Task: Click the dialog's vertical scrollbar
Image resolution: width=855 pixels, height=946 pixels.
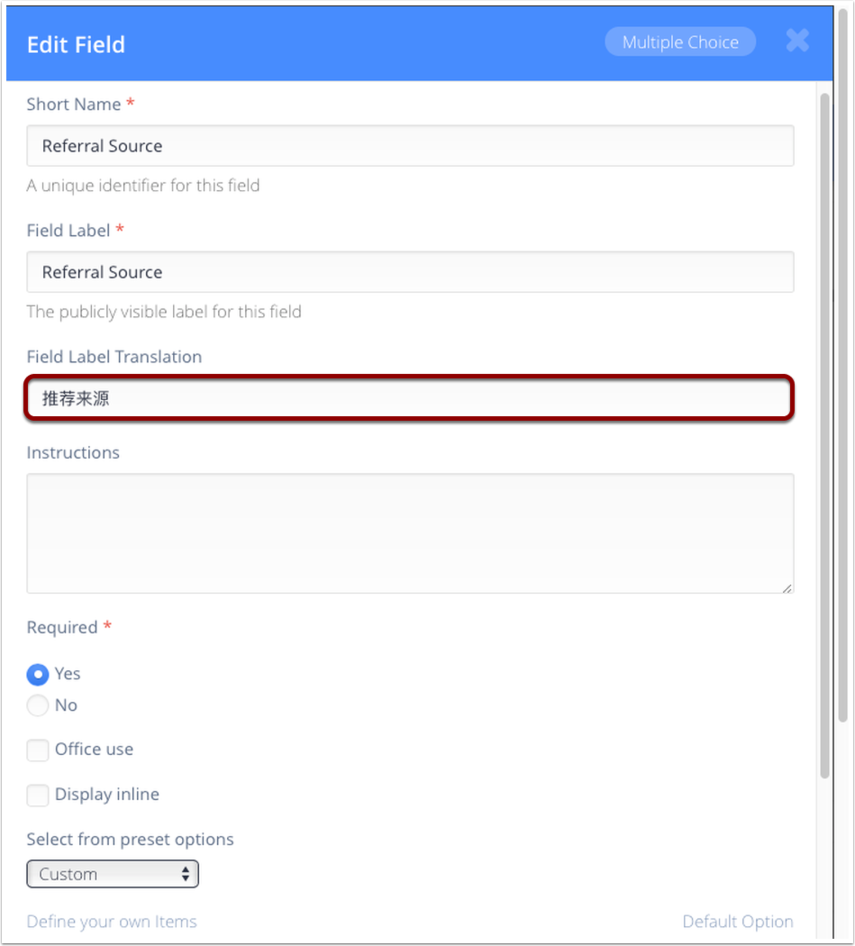Action: [x=825, y=430]
